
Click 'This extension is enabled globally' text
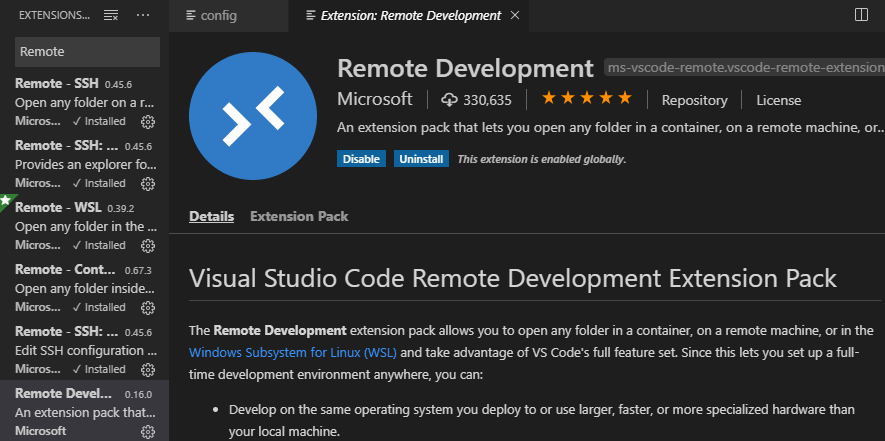pos(541,159)
